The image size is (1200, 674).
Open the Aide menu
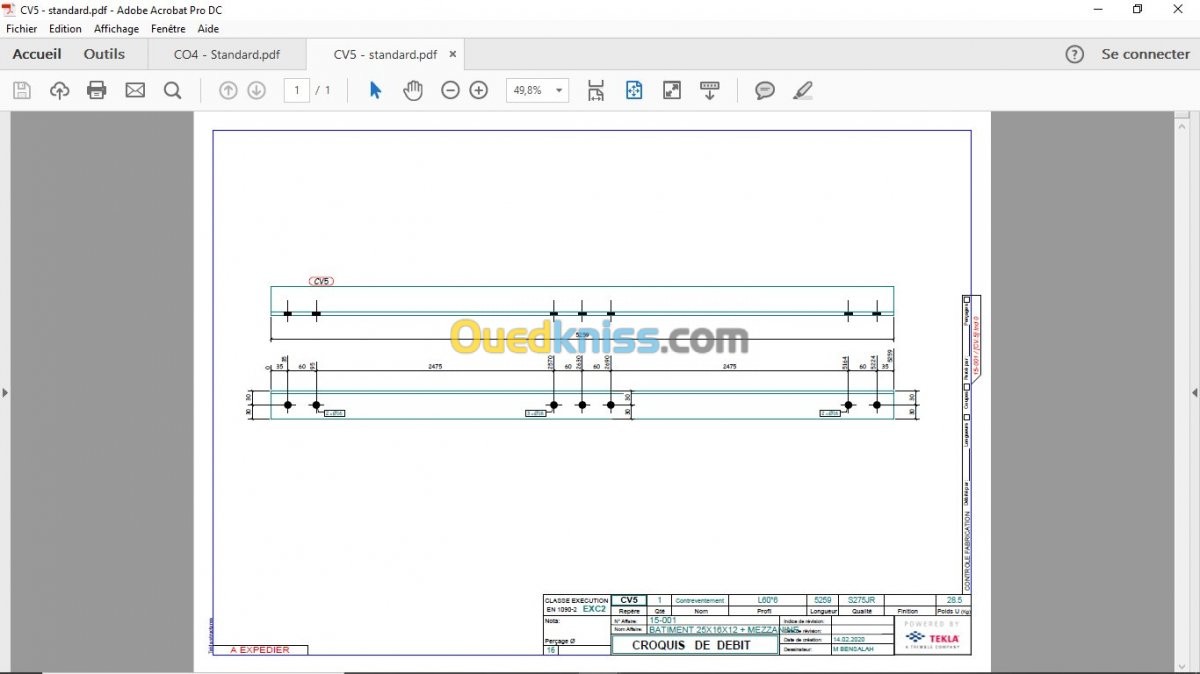pos(208,29)
